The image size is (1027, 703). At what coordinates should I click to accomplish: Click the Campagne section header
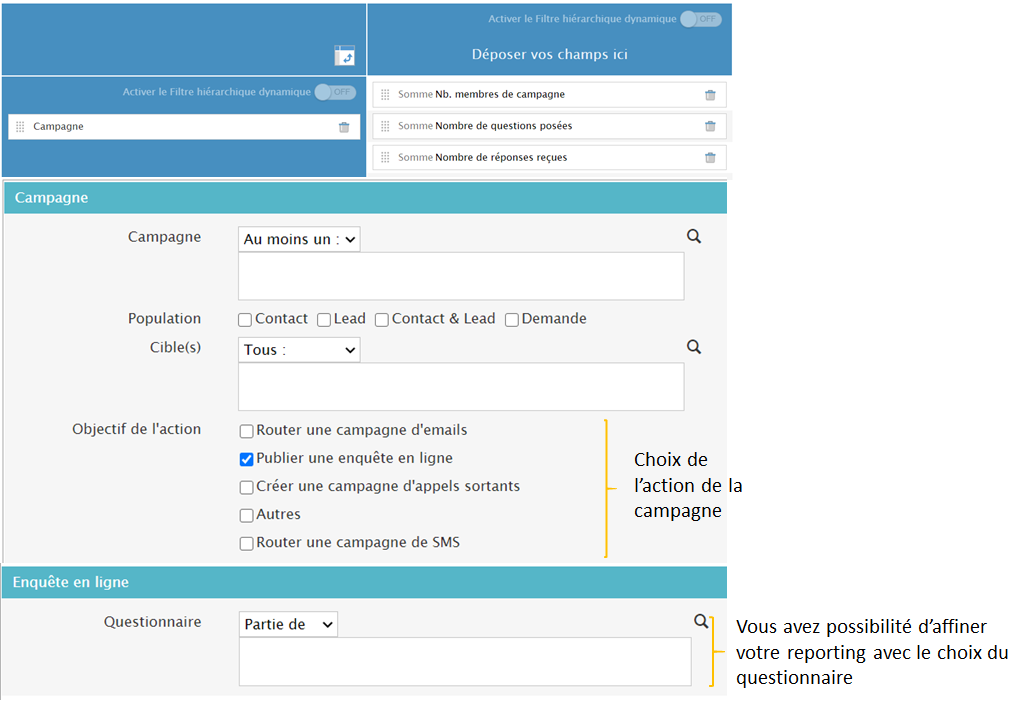(365, 198)
